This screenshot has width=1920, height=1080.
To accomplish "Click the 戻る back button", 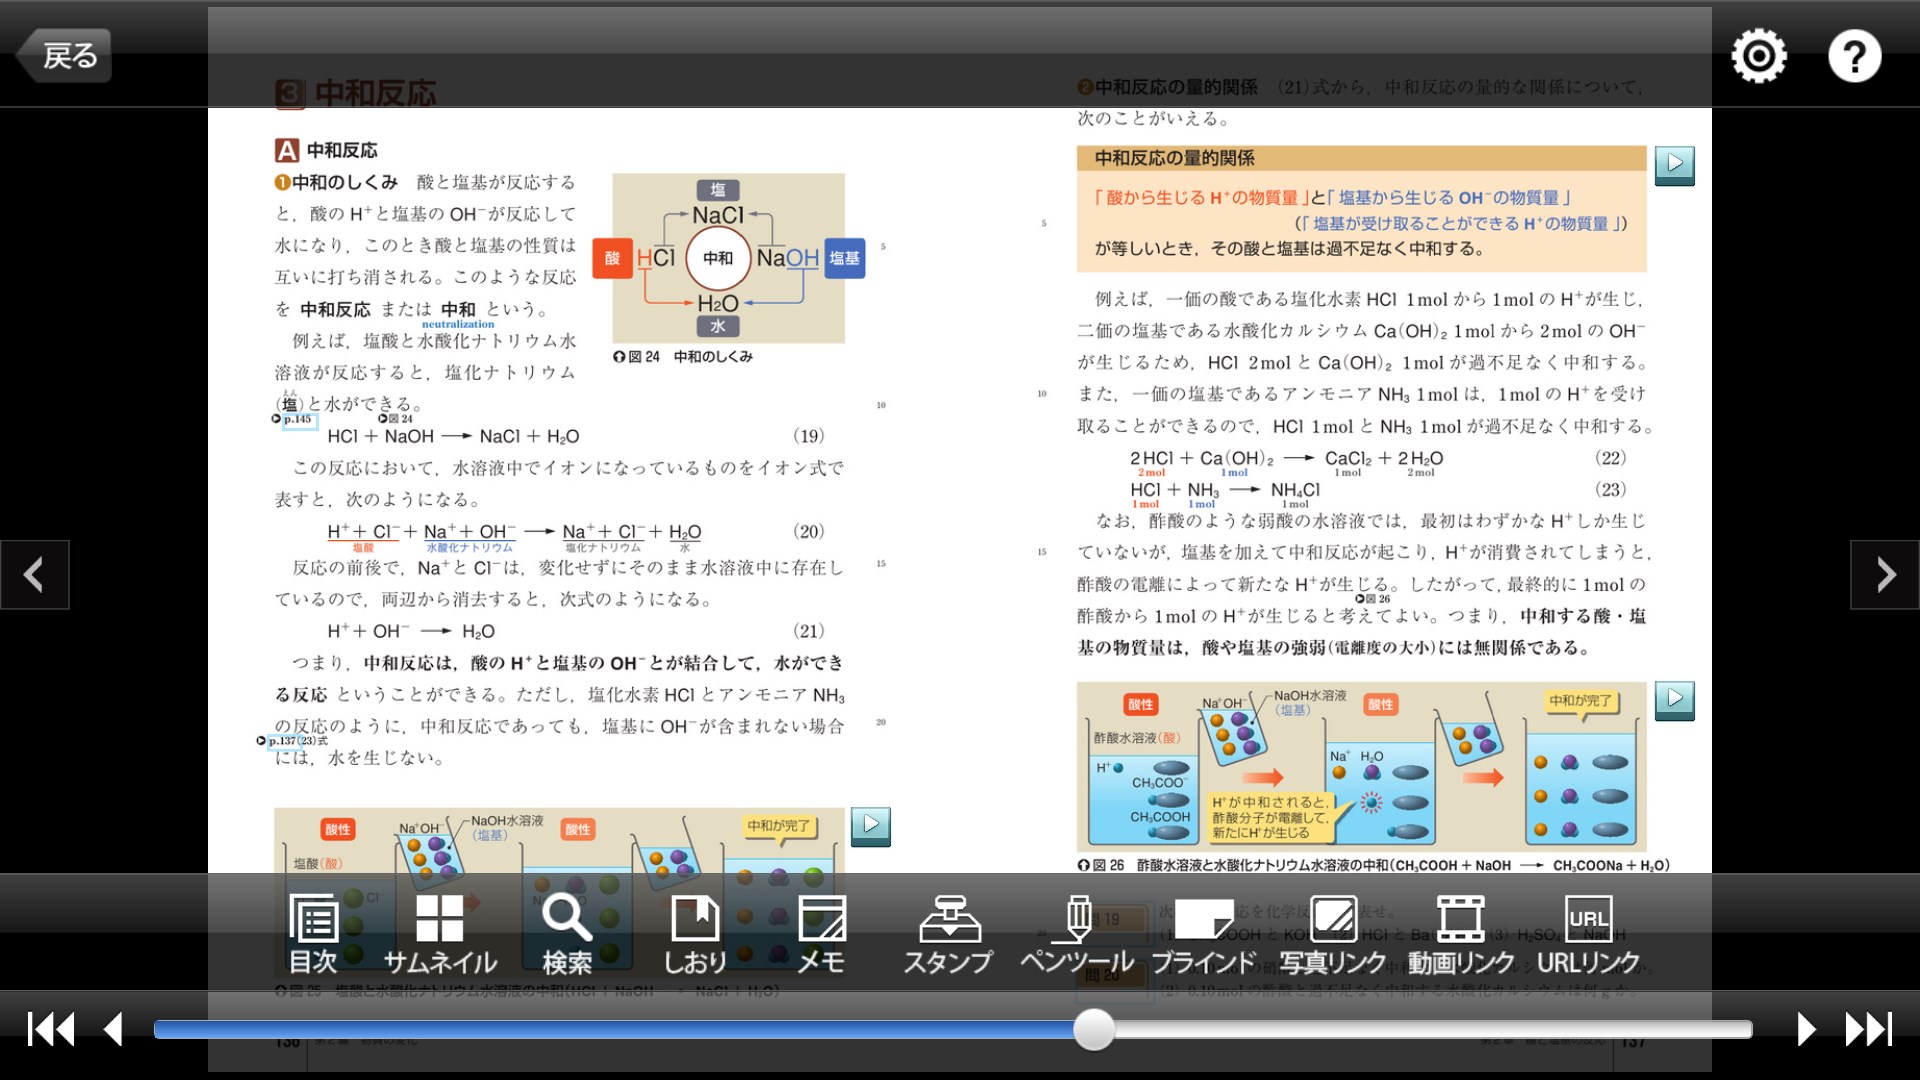I will coord(64,55).
